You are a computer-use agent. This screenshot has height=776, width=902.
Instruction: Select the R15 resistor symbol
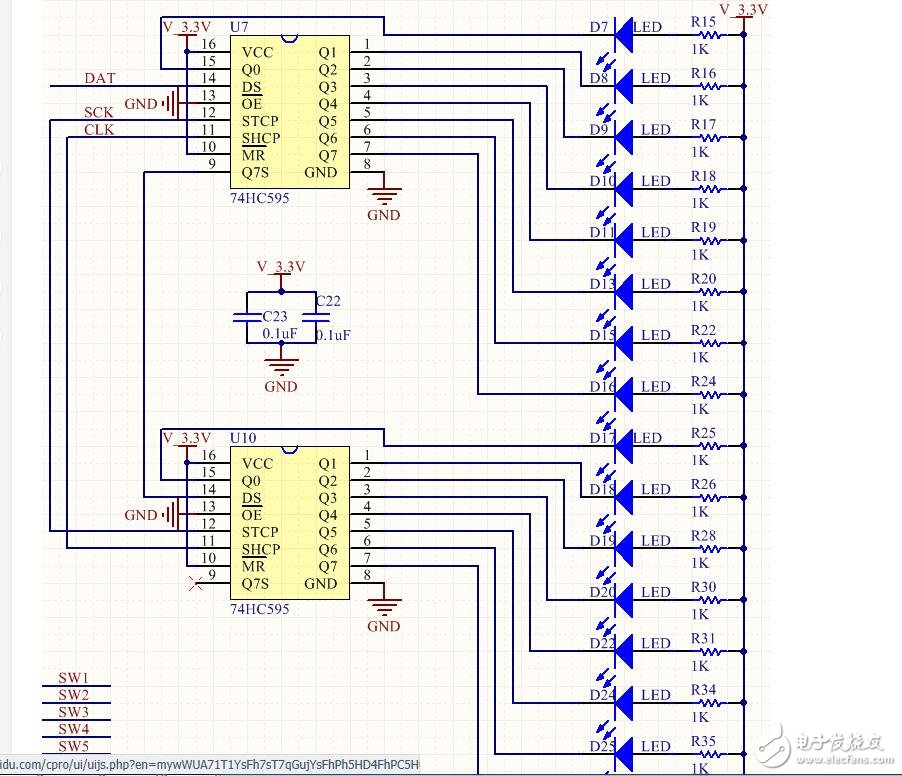tap(717, 34)
